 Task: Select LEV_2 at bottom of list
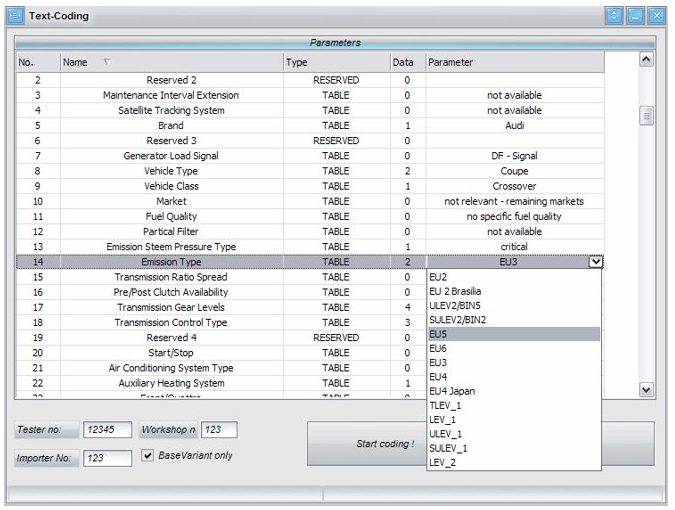(x=442, y=463)
